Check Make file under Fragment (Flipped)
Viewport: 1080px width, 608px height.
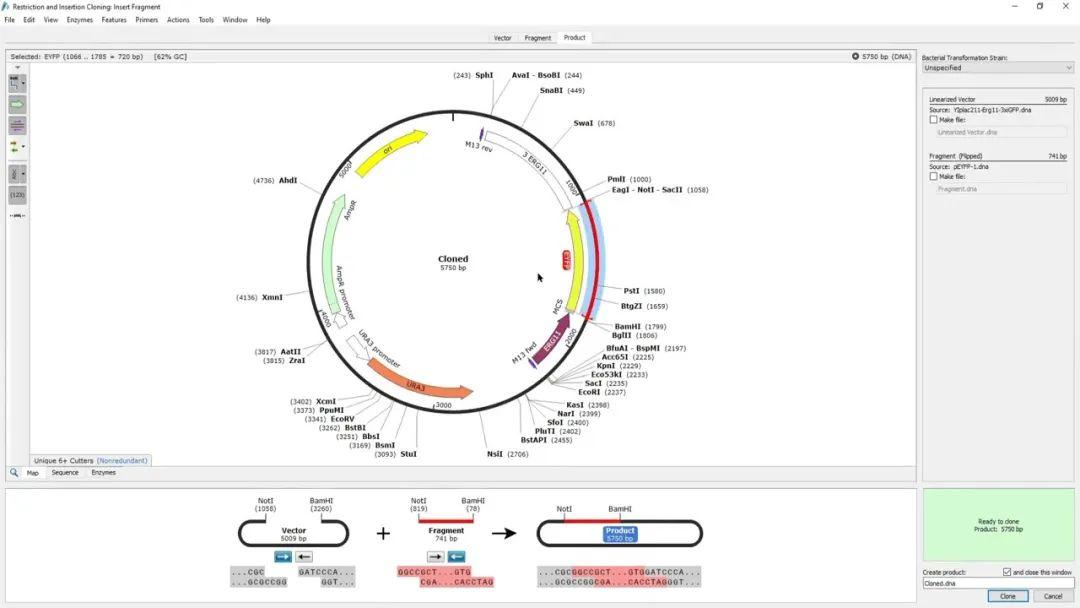[932, 177]
